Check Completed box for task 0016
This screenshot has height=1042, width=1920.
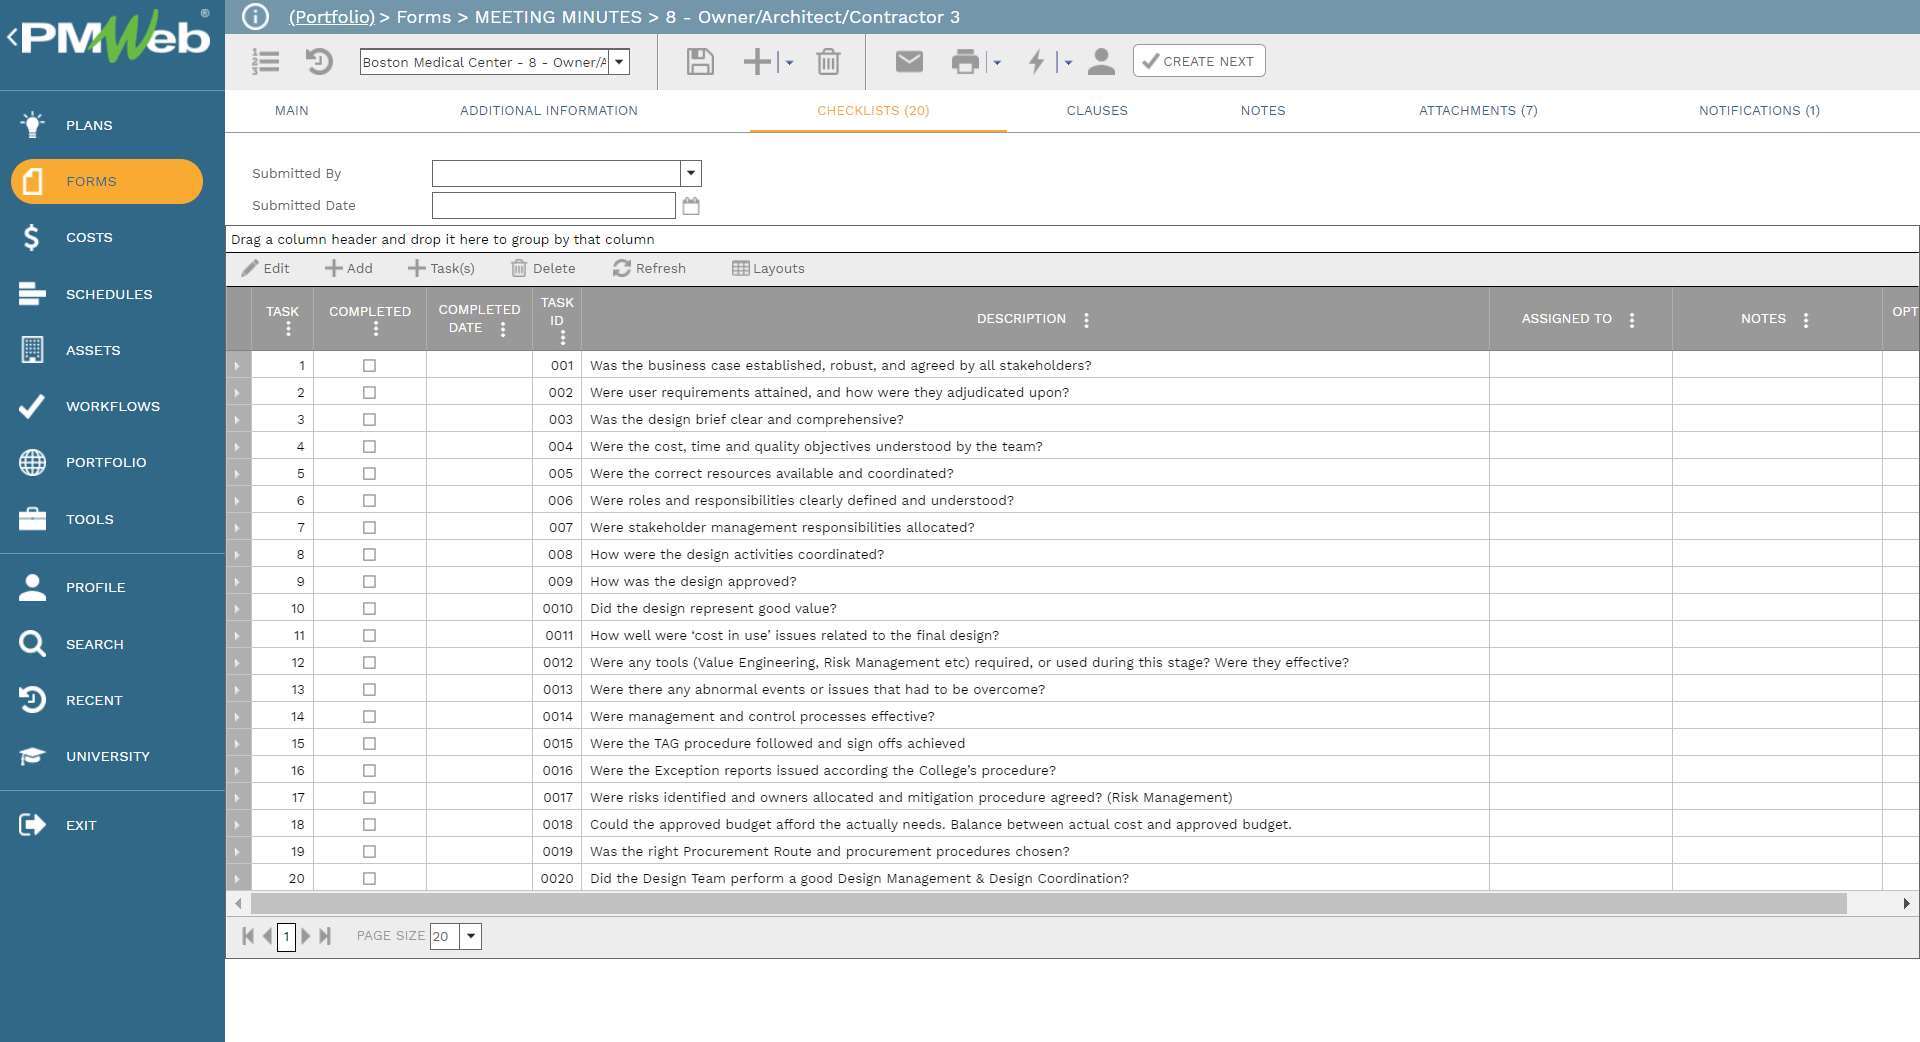(x=369, y=771)
